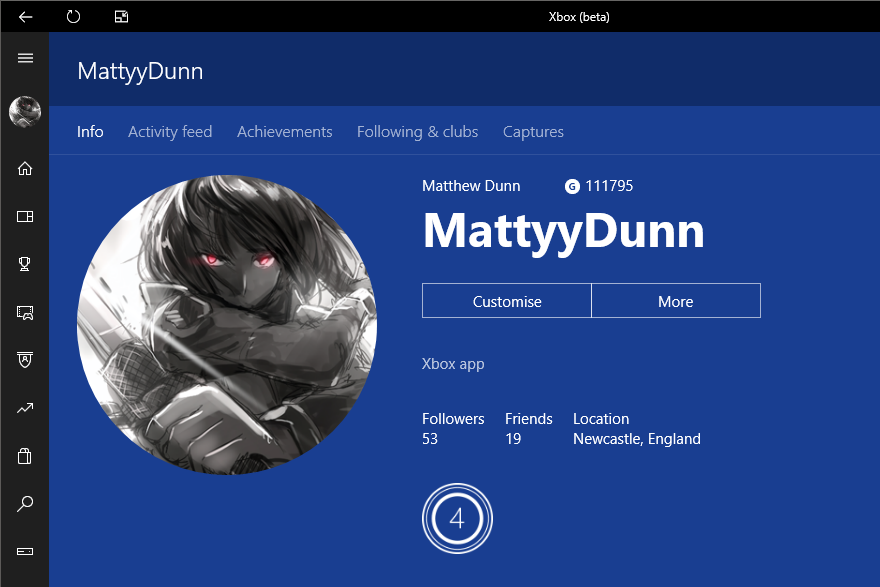Click the Customise button
Viewport: 880px width, 587px height.
point(507,301)
